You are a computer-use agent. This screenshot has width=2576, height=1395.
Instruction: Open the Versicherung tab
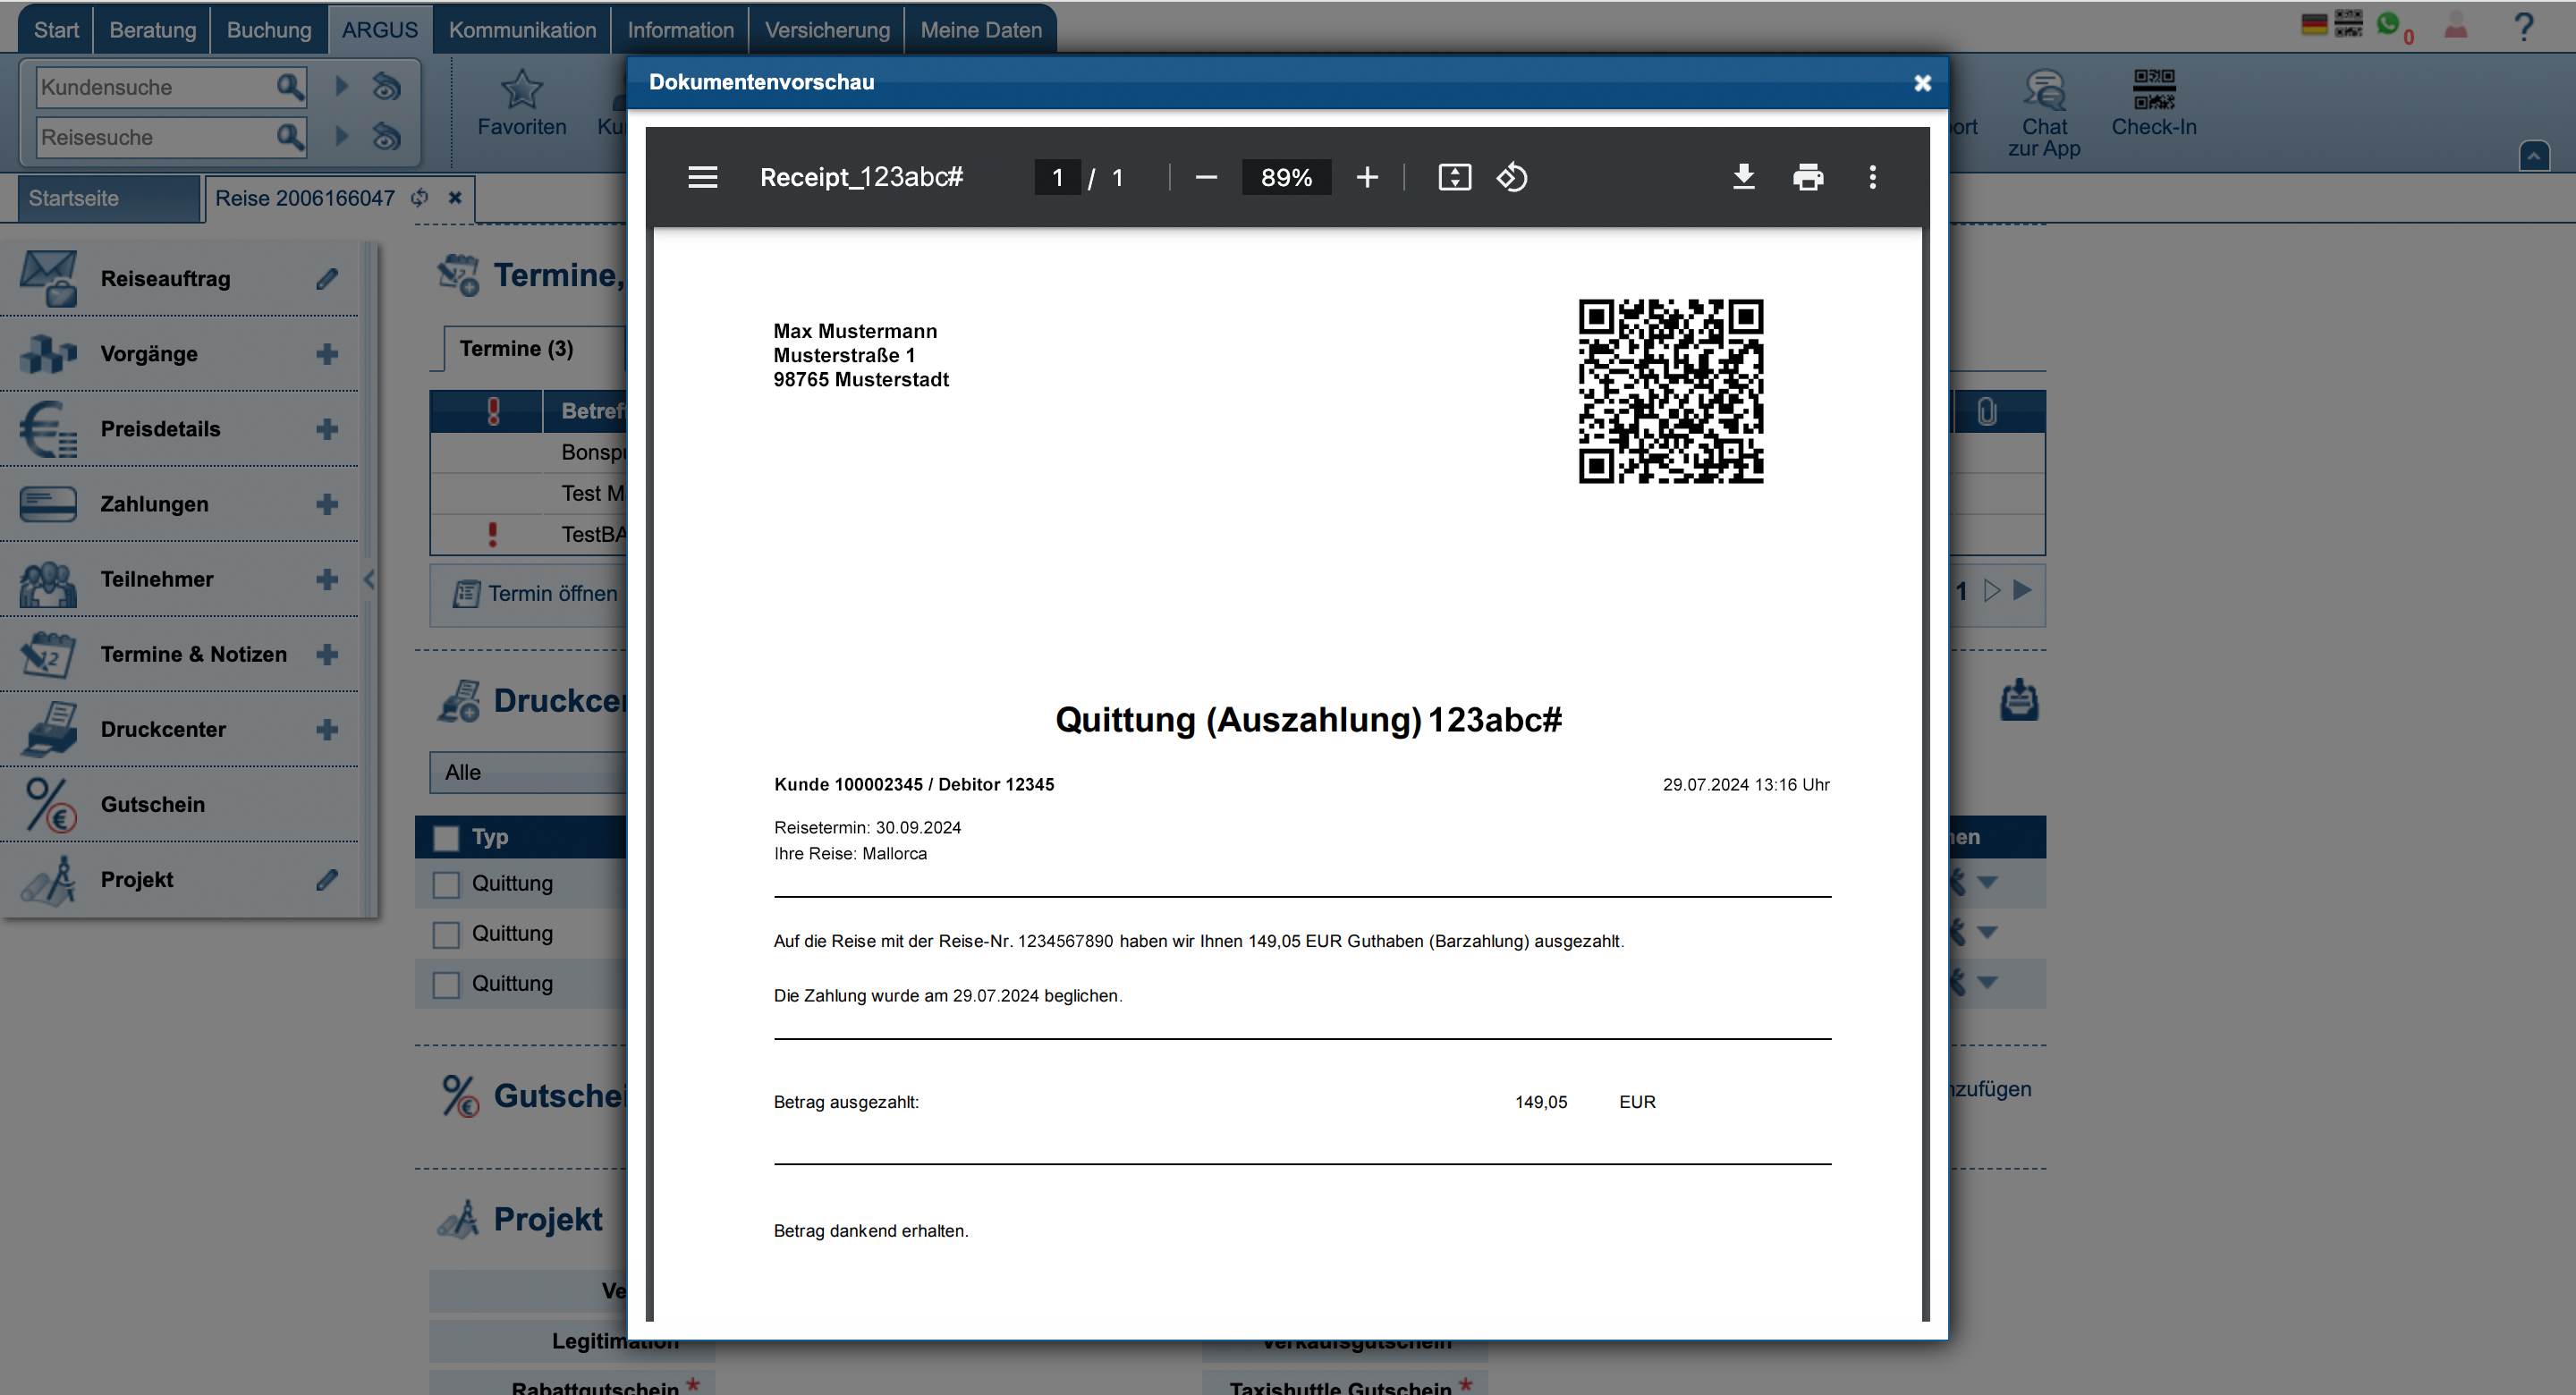click(827, 29)
